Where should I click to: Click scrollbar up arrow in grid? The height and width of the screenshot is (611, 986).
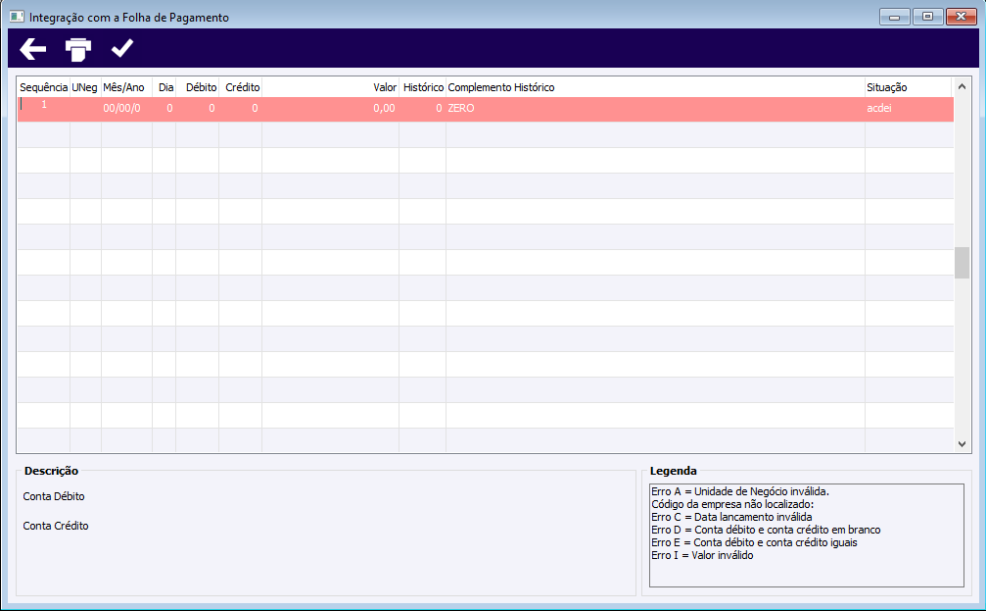pos(961,87)
